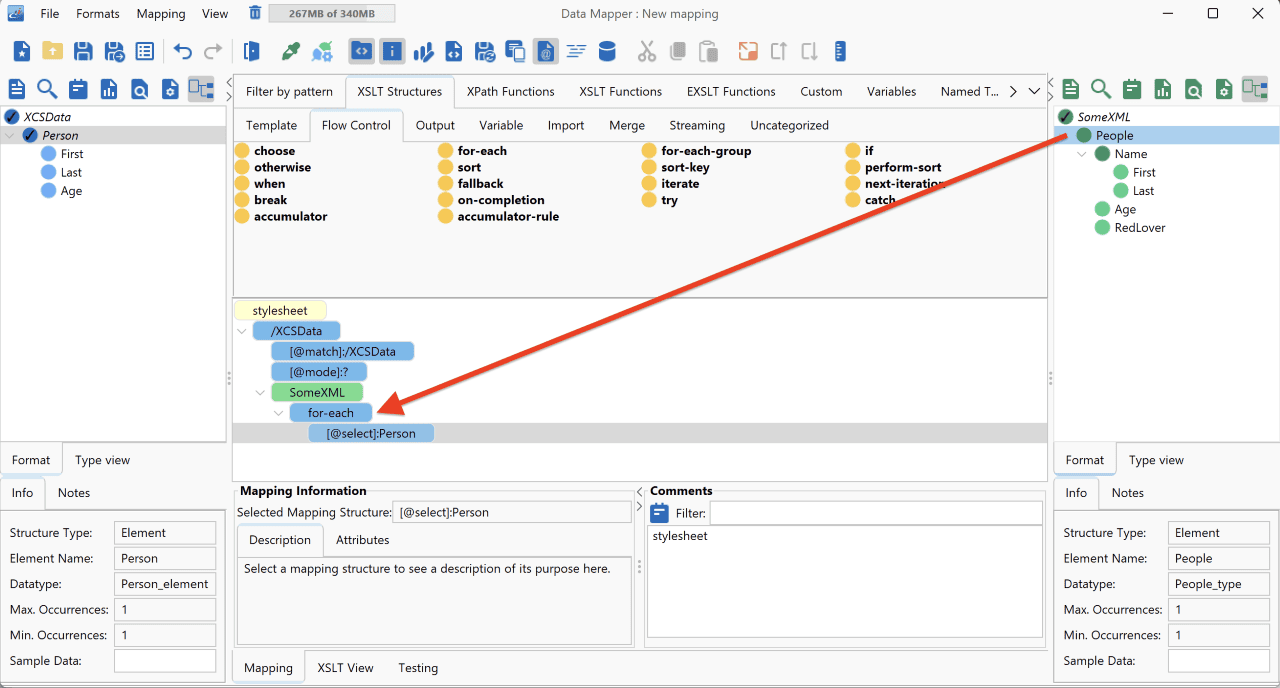Collapse the Name node in the target tree
This screenshot has width=1280, height=688.
pos(1083,154)
